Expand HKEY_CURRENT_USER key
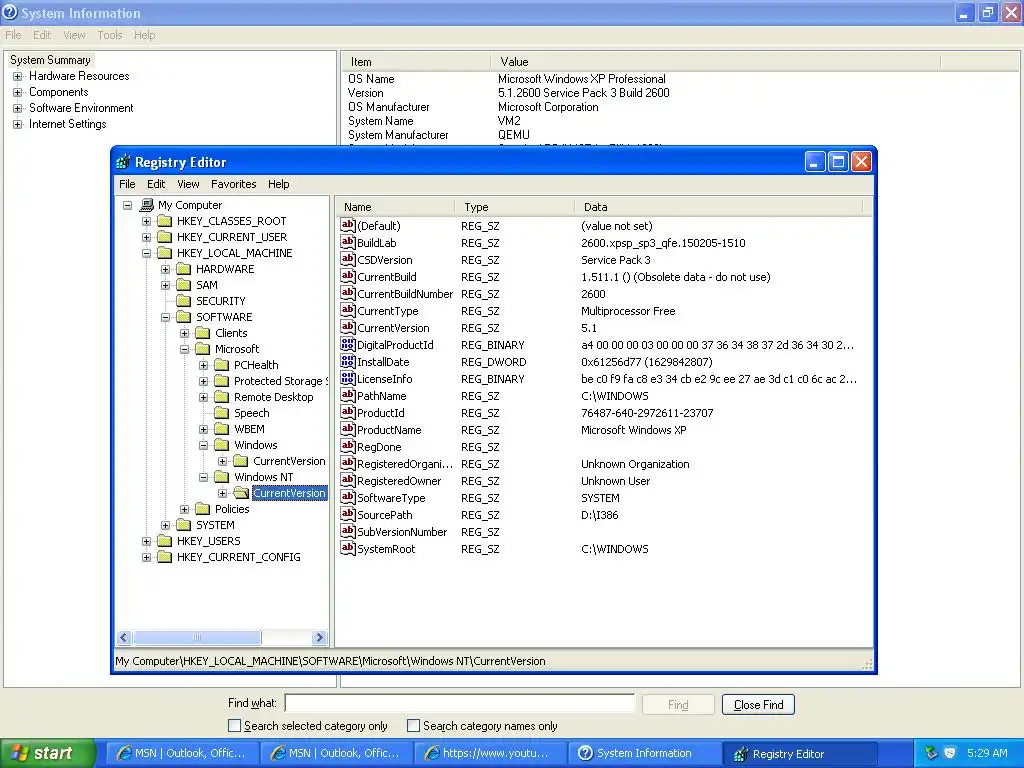1024x768 pixels. [146, 237]
